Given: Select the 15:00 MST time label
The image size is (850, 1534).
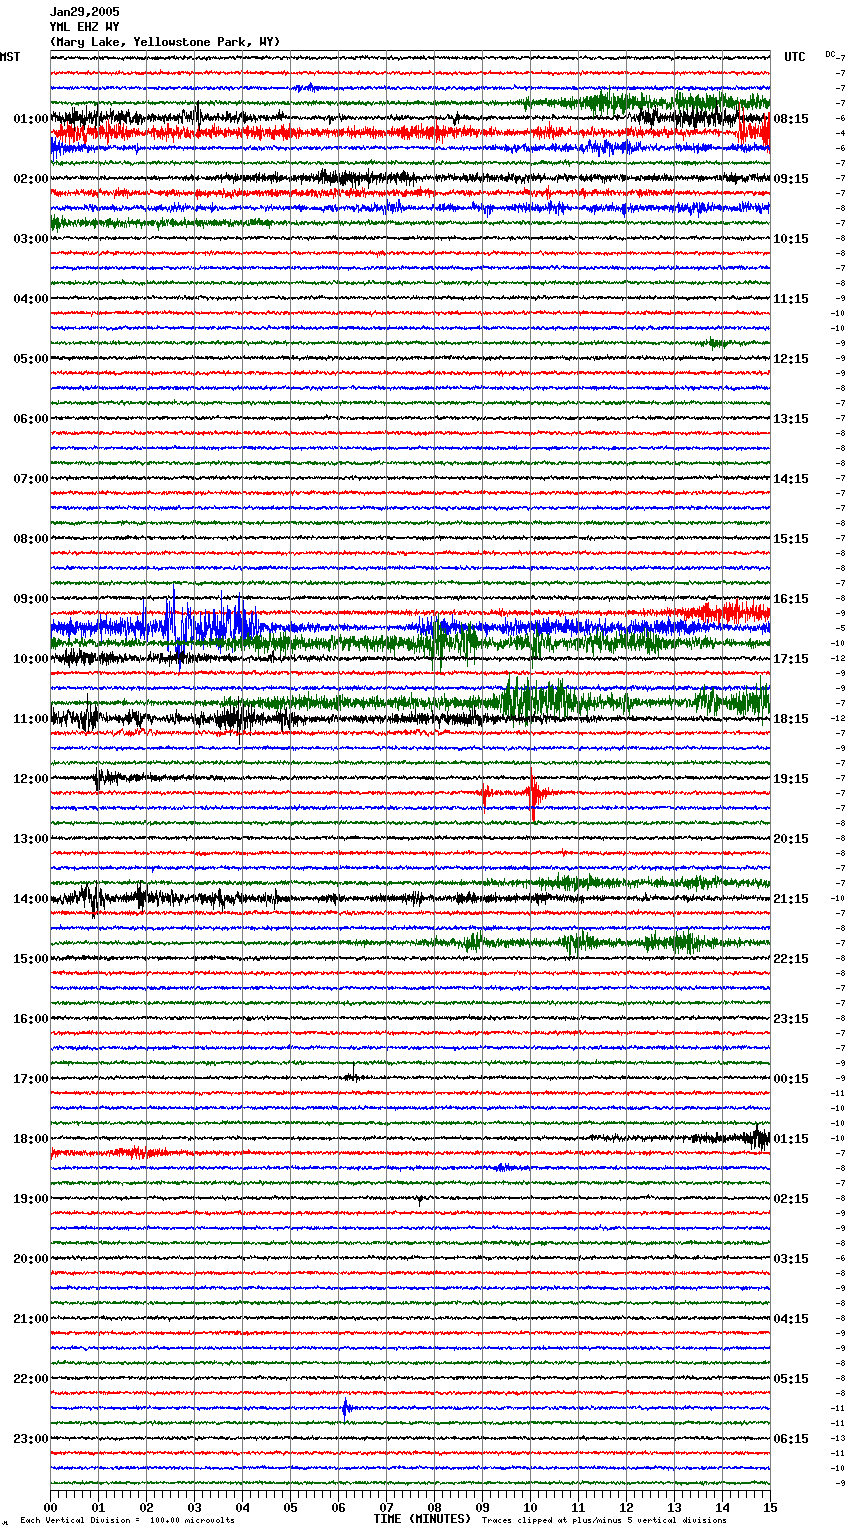Looking at the screenshot, I should click(x=31, y=959).
